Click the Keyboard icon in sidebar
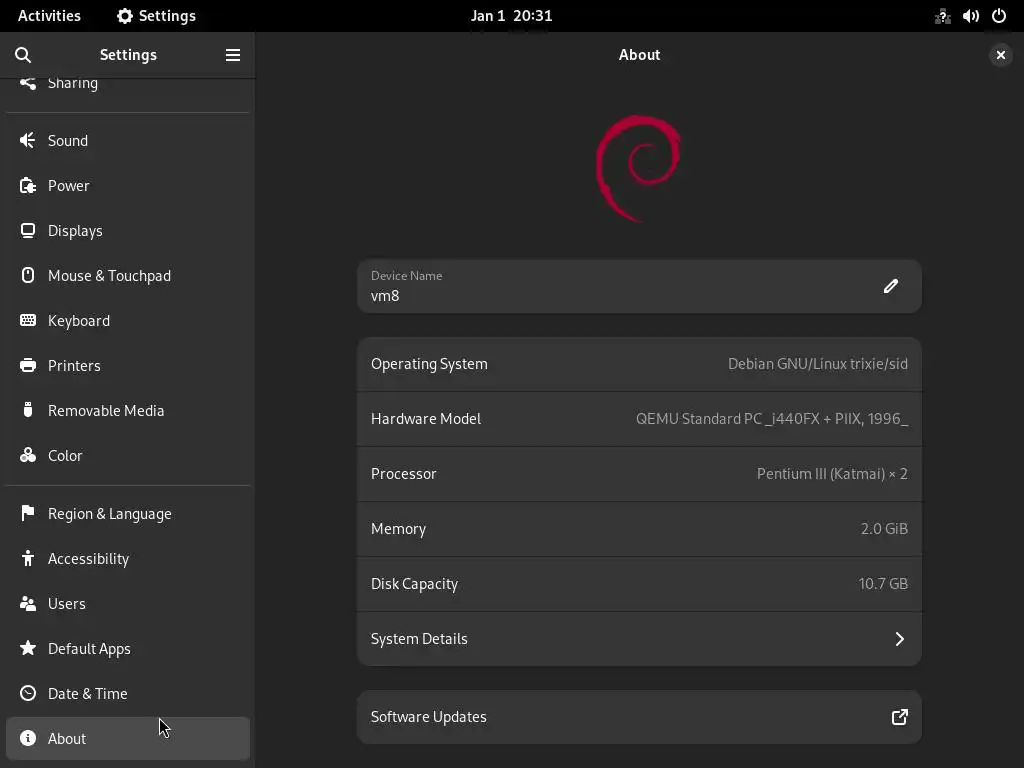Screen dimensions: 1024x768 (x=27, y=320)
